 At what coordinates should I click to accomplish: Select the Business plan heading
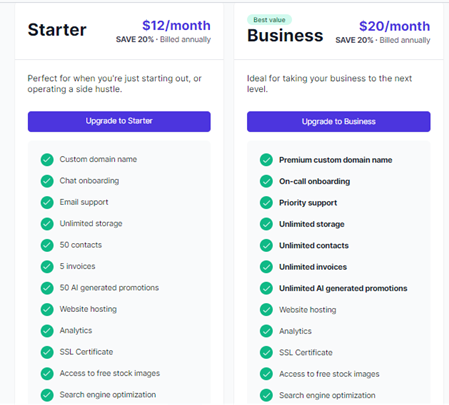tap(285, 35)
